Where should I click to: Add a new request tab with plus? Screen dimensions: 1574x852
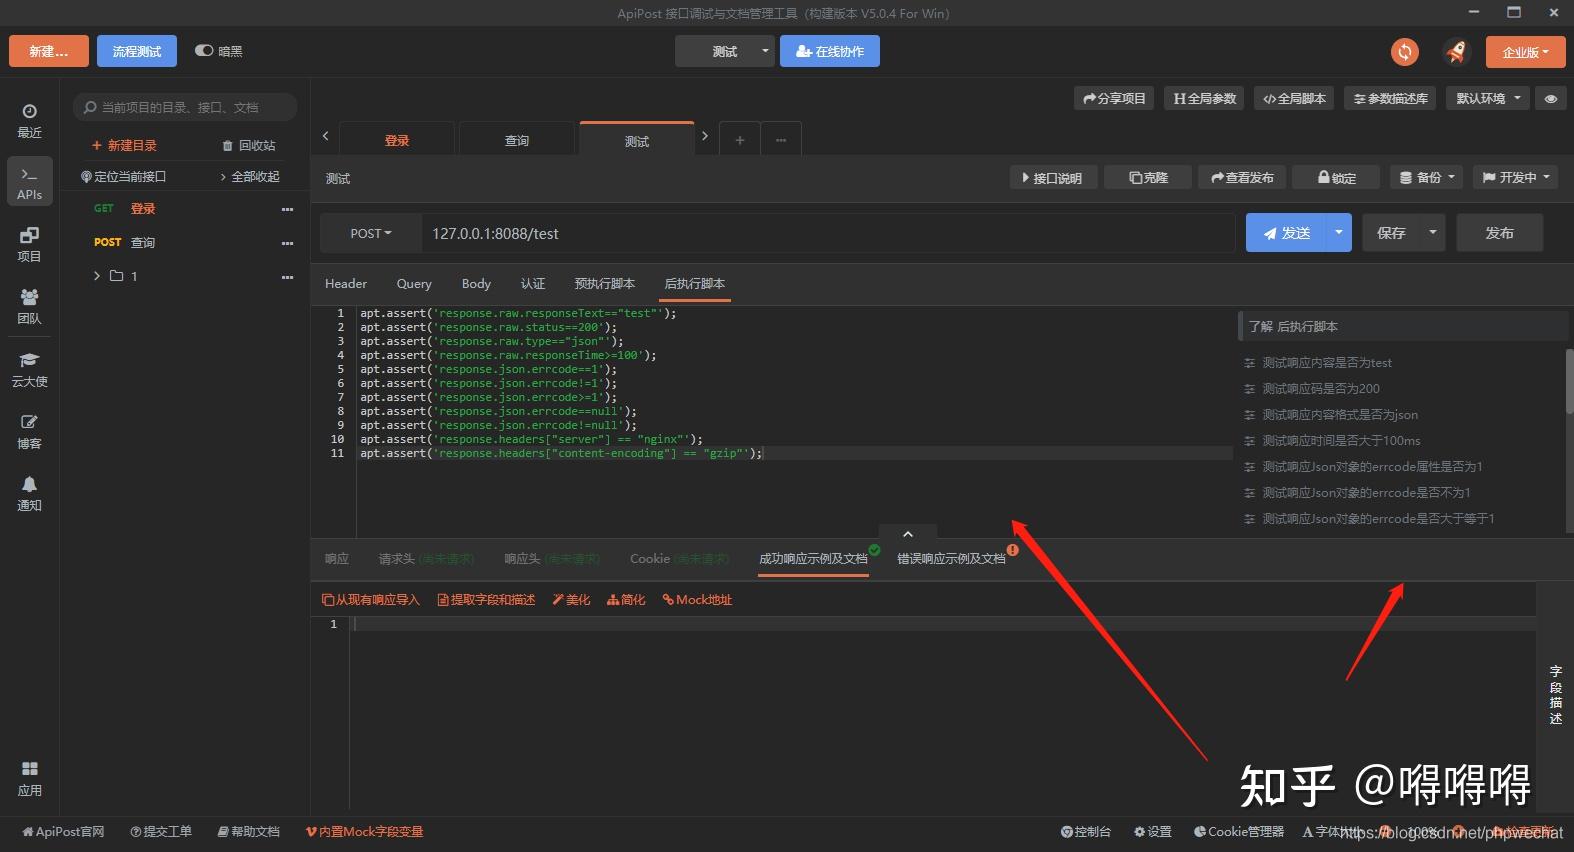[740, 140]
